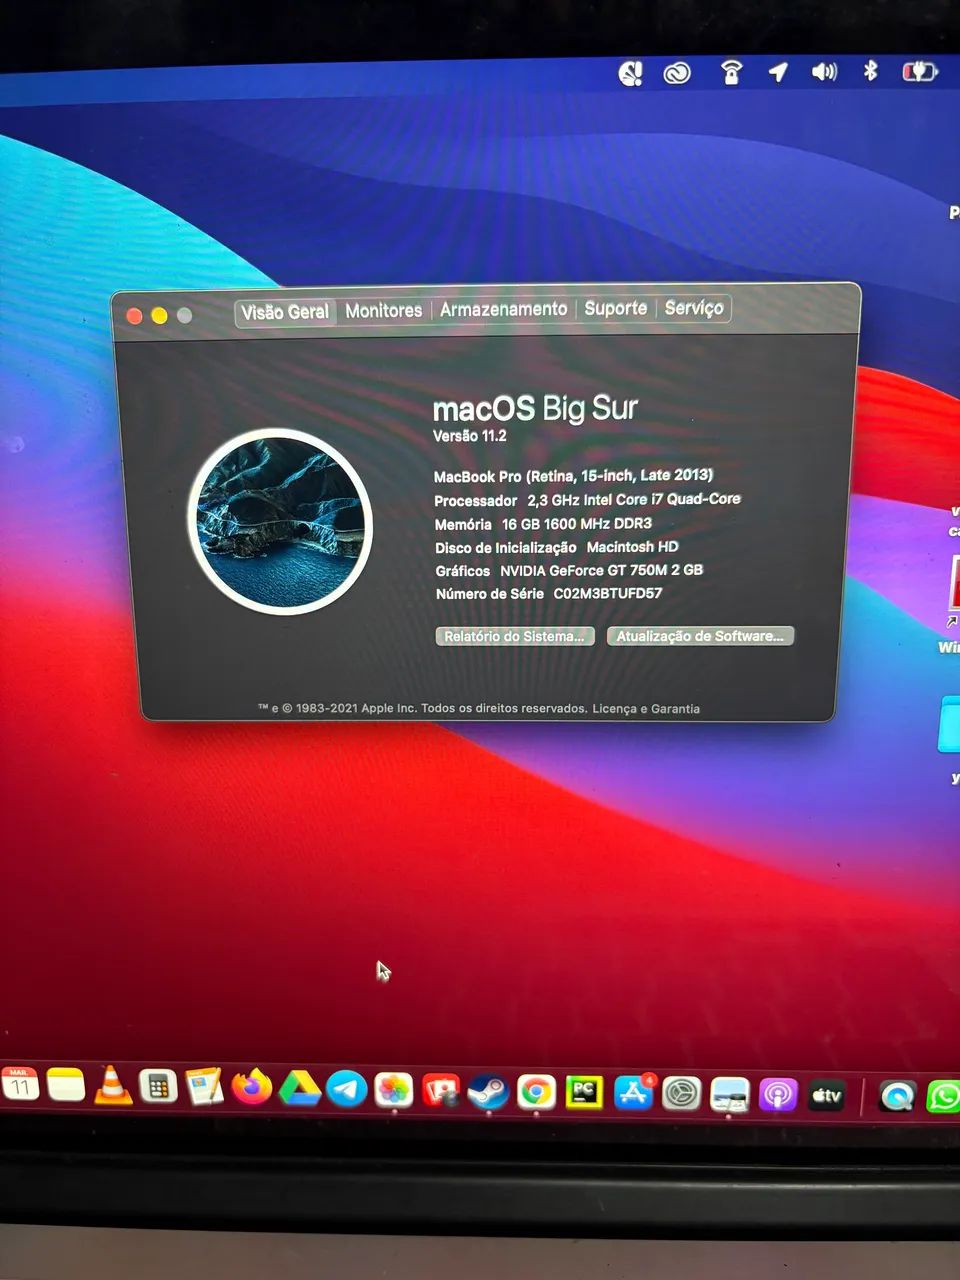Switch to the Visão Geral tab
Viewport: 960px width, 1280px height.
[285, 312]
